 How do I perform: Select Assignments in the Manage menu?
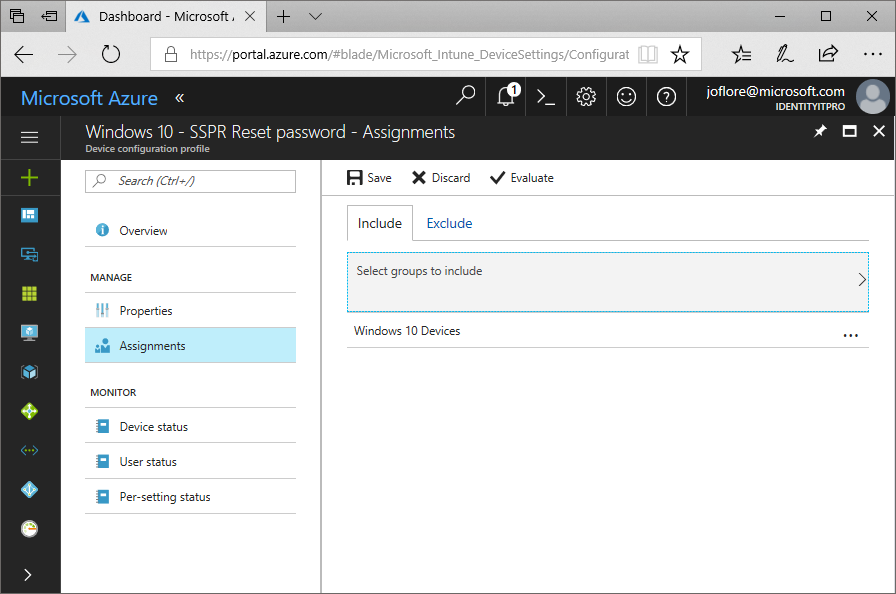(190, 346)
